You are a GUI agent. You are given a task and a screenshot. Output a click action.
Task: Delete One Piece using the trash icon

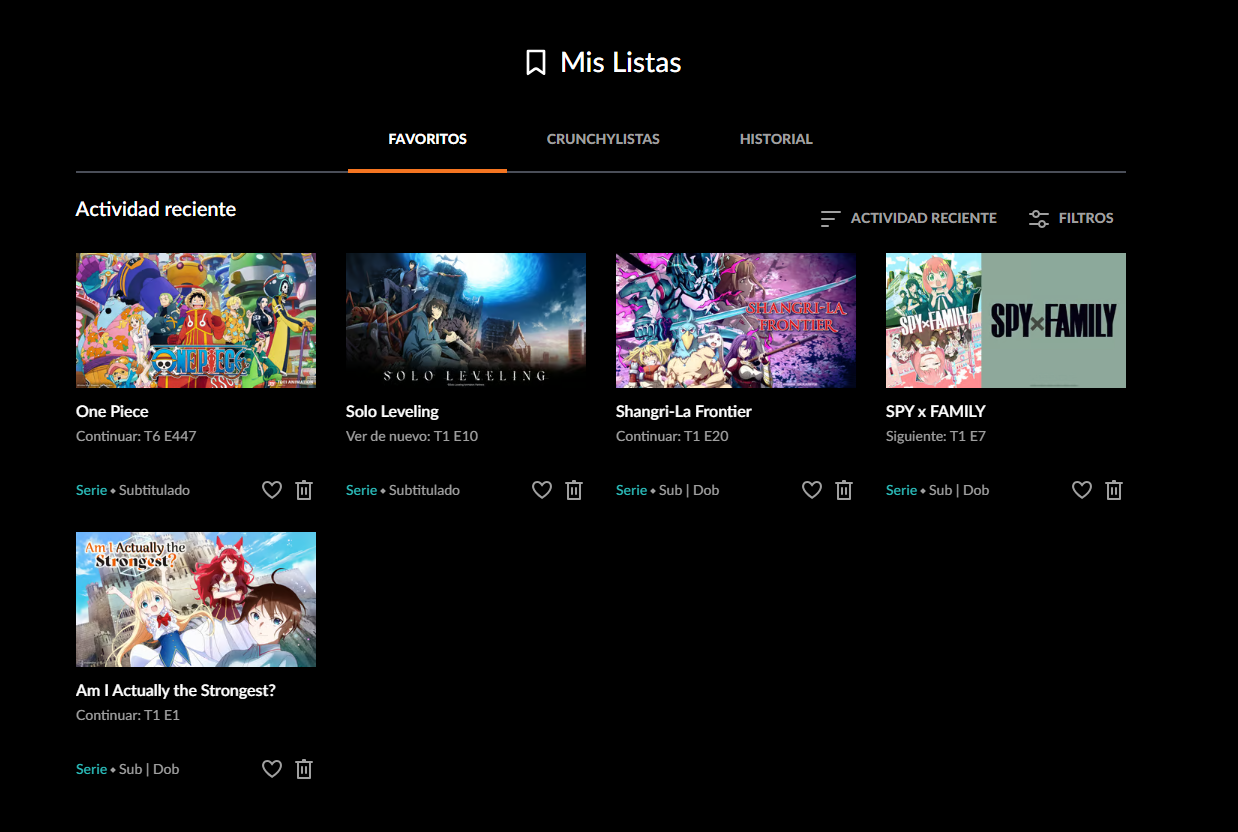304,490
